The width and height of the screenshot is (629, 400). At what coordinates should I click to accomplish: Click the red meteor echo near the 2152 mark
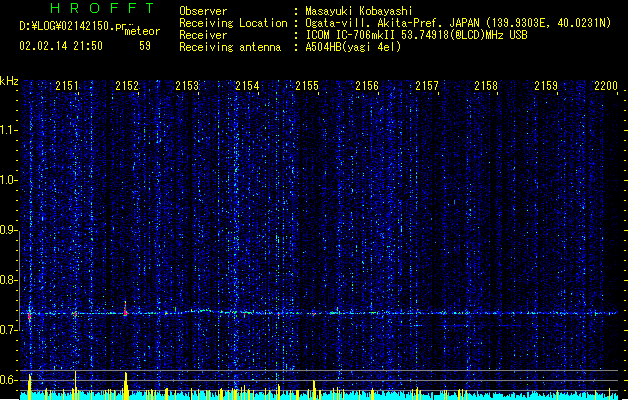126,310
